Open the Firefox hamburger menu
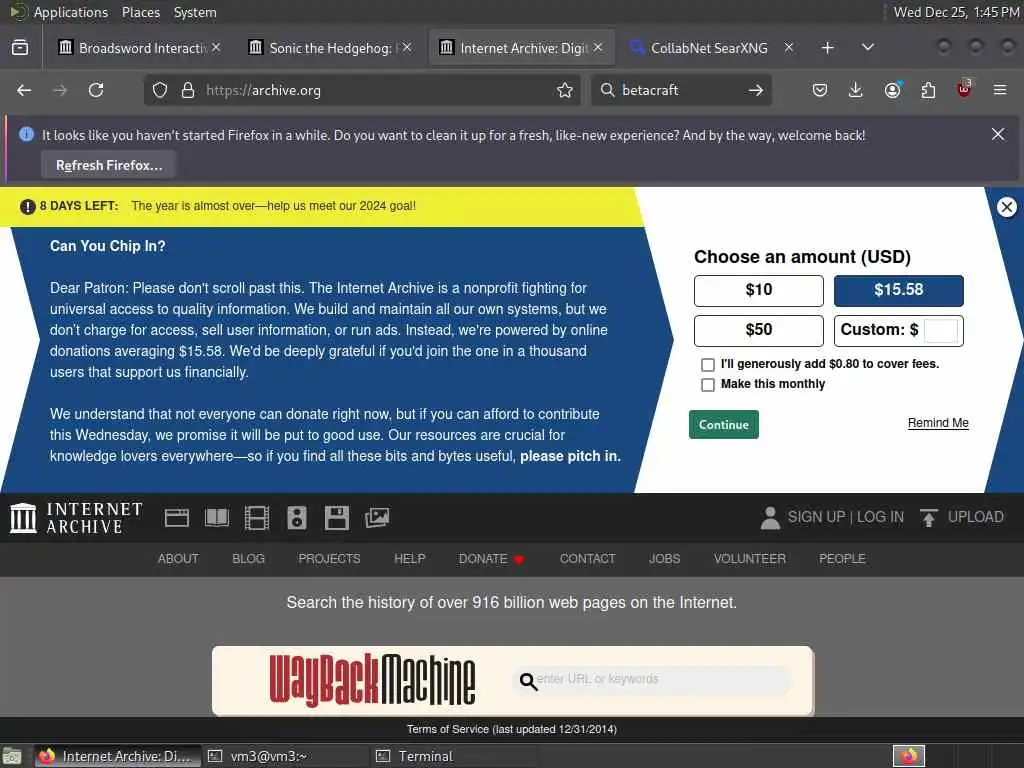The image size is (1024, 768). point(1000,90)
